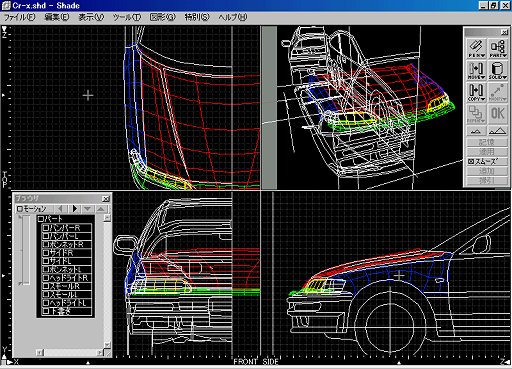Close the floating tool palette
The width and height of the screenshot is (512, 369).
point(504,32)
